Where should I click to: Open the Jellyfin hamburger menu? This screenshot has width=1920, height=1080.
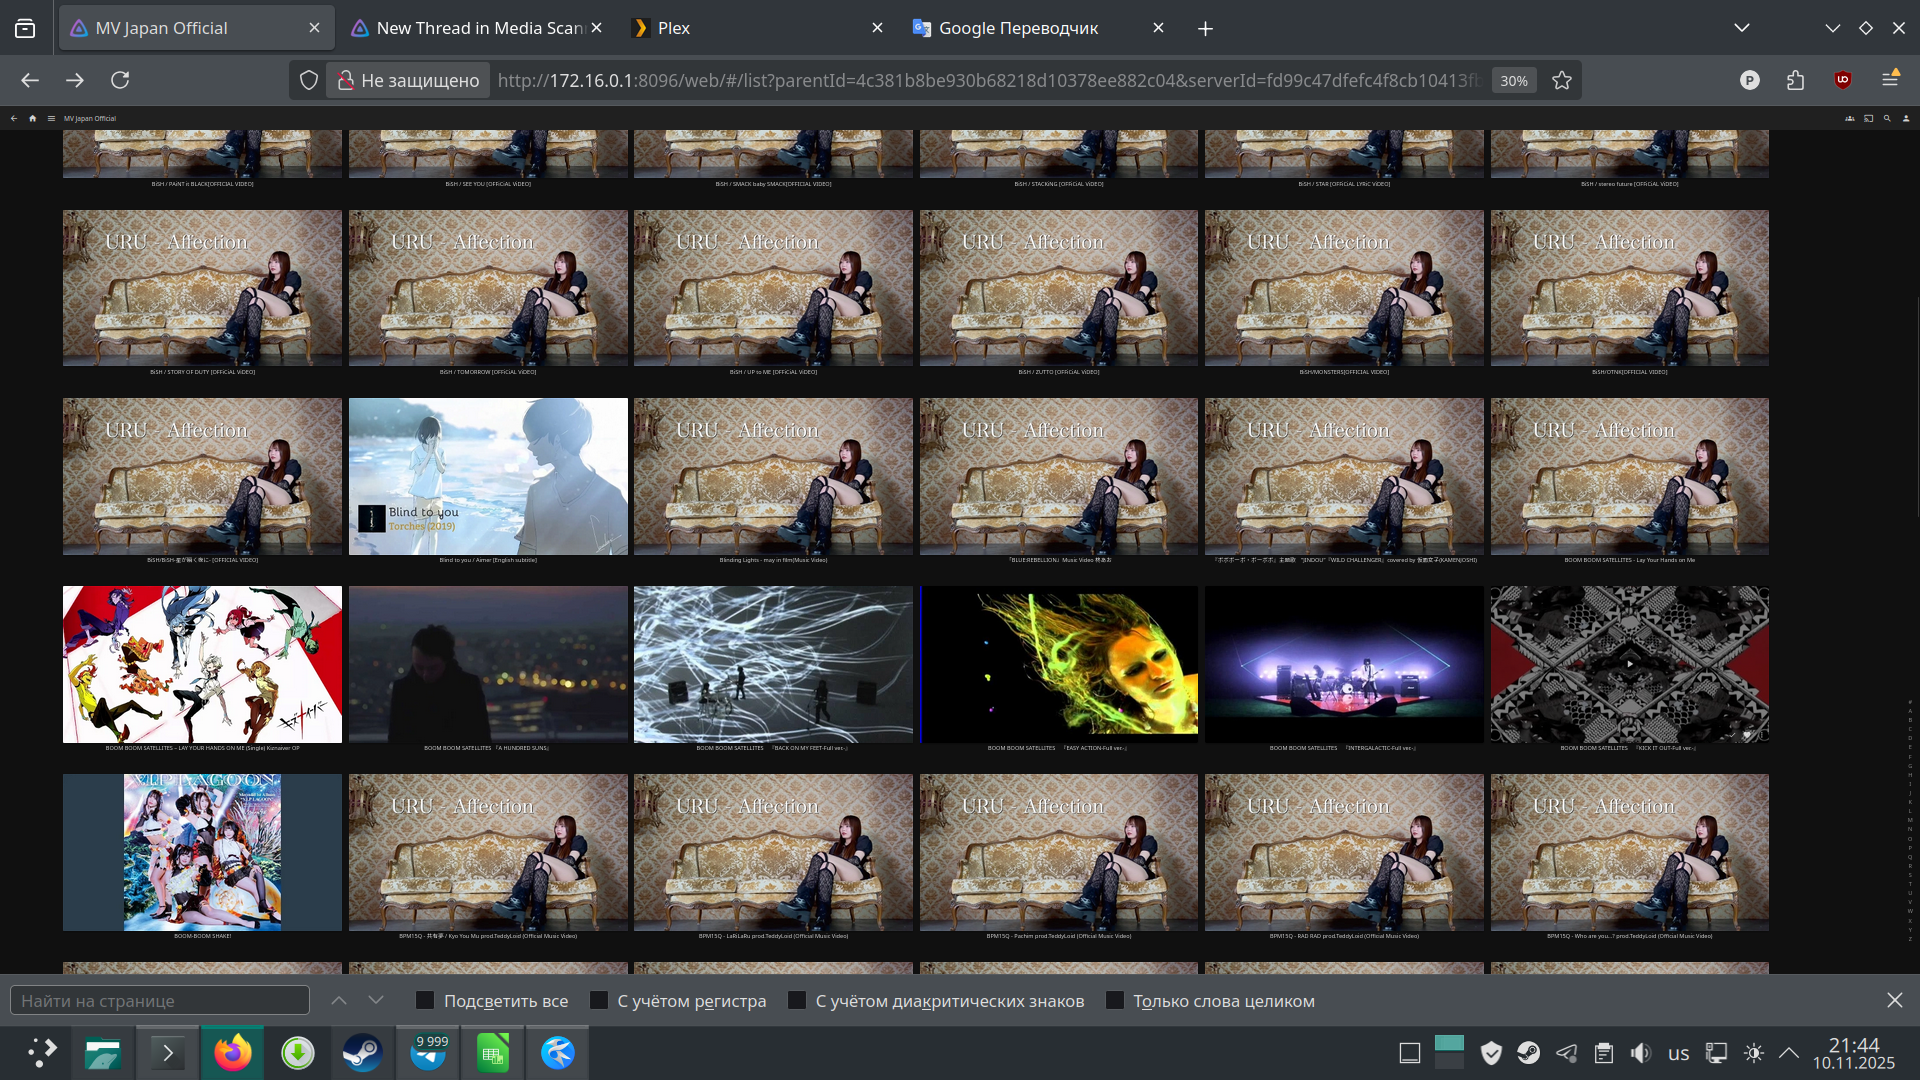(x=51, y=118)
